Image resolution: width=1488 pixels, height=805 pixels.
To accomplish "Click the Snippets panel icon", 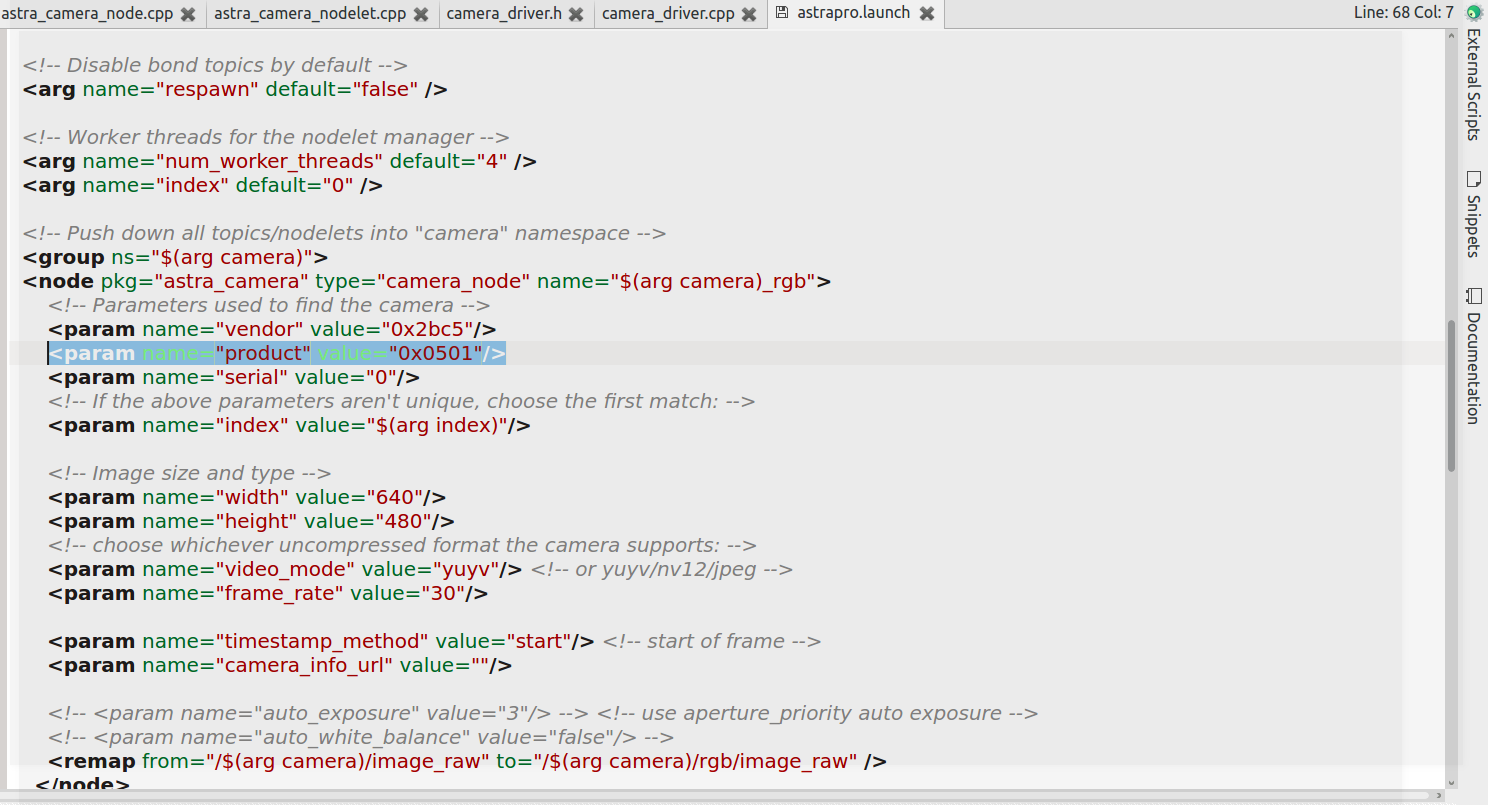I will click(1474, 179).
